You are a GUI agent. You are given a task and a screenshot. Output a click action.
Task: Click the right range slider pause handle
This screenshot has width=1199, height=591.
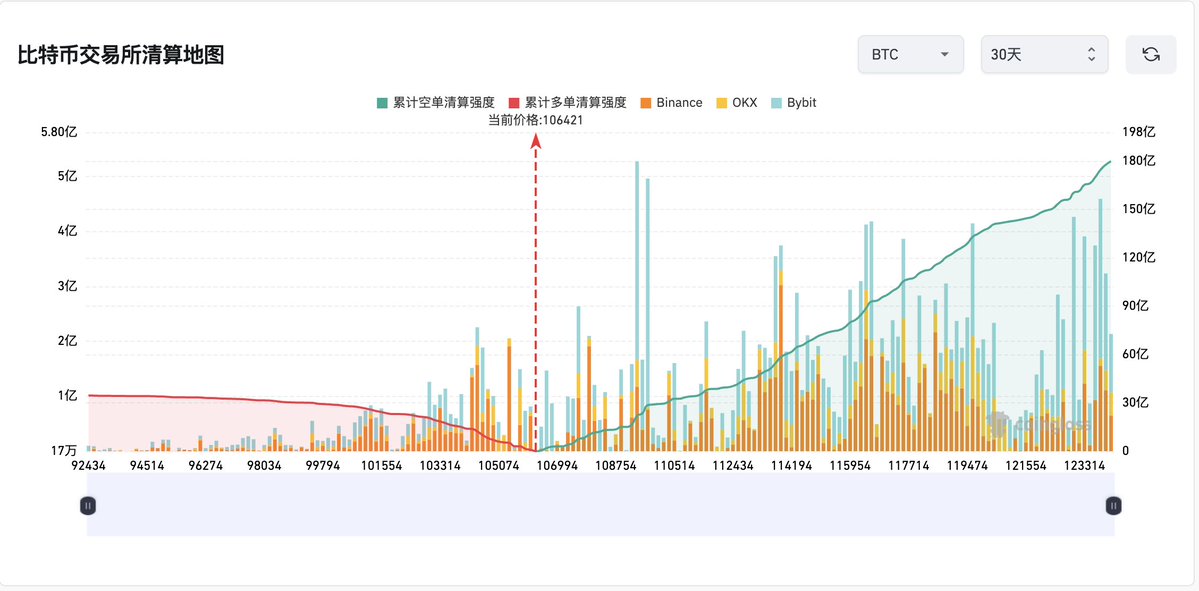tap(1113, 506)
